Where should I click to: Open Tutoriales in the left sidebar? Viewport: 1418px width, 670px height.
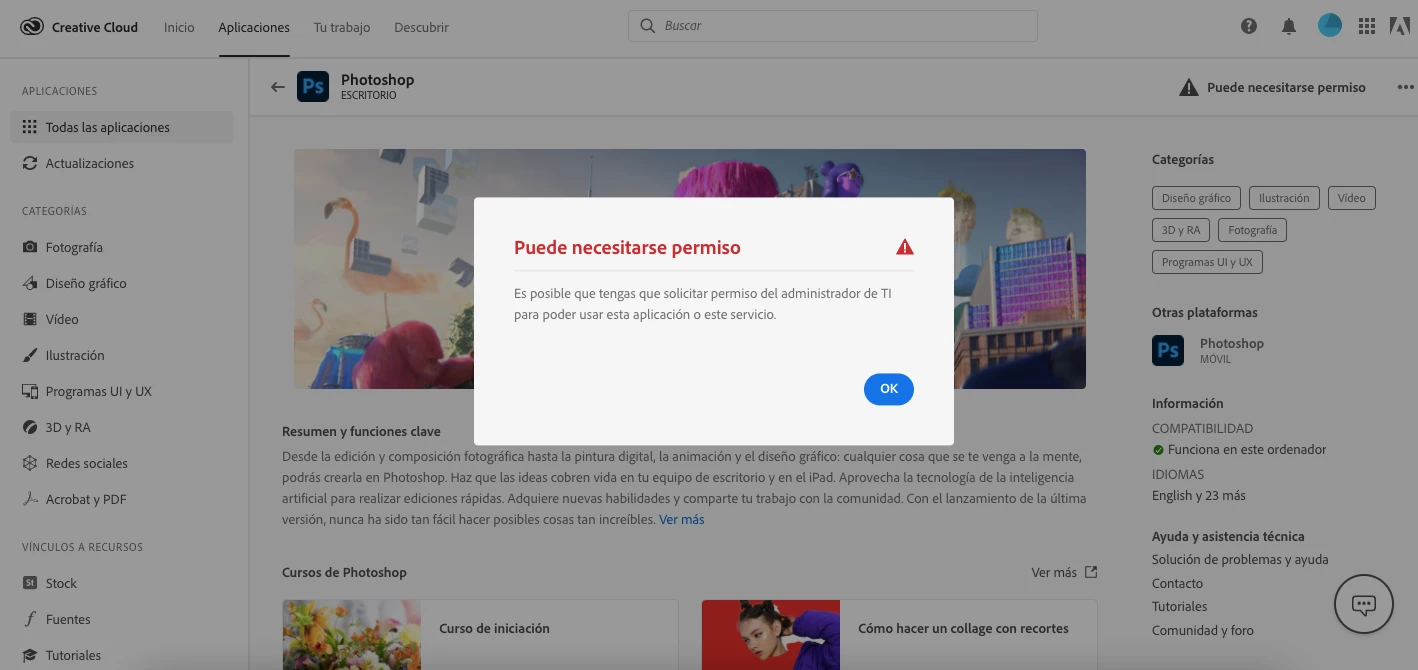click(122, 655)
